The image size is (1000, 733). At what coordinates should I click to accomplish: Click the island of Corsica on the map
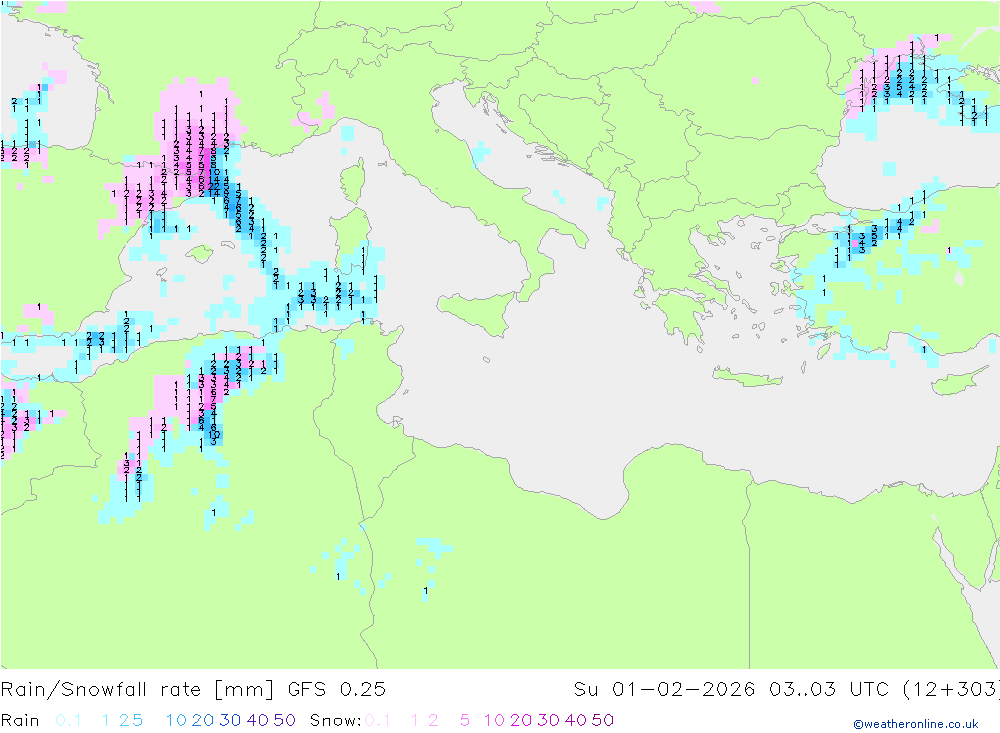(353, 179)
